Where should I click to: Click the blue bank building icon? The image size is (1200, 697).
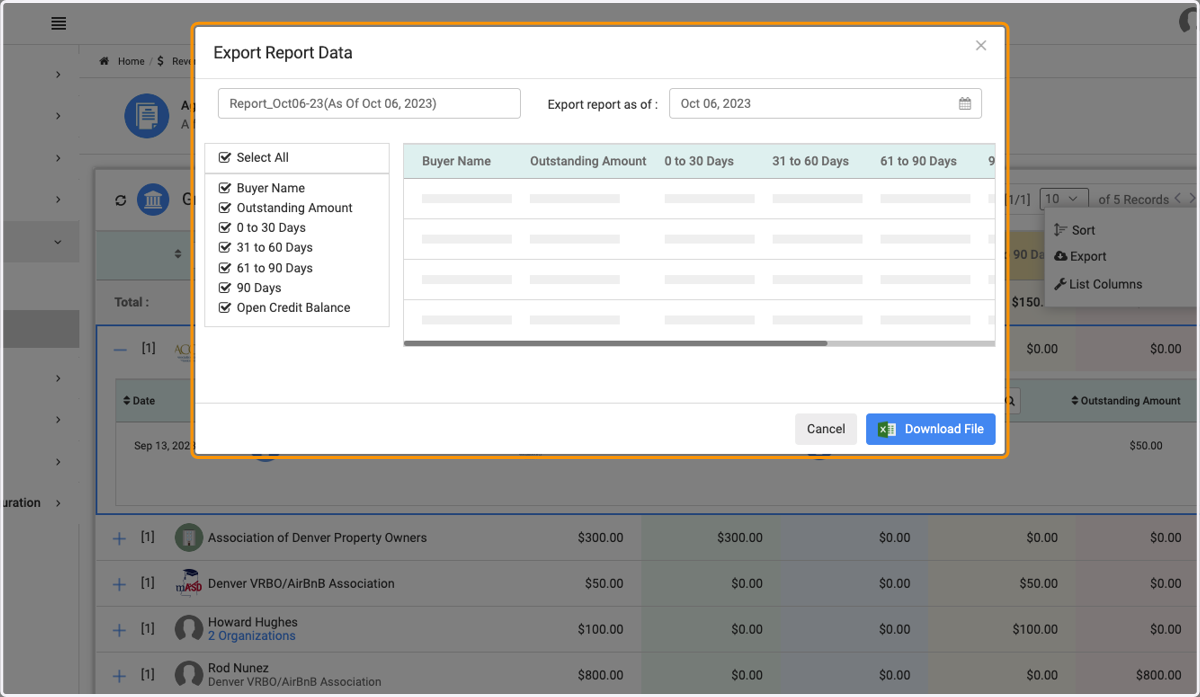click(x=153, y=199)
